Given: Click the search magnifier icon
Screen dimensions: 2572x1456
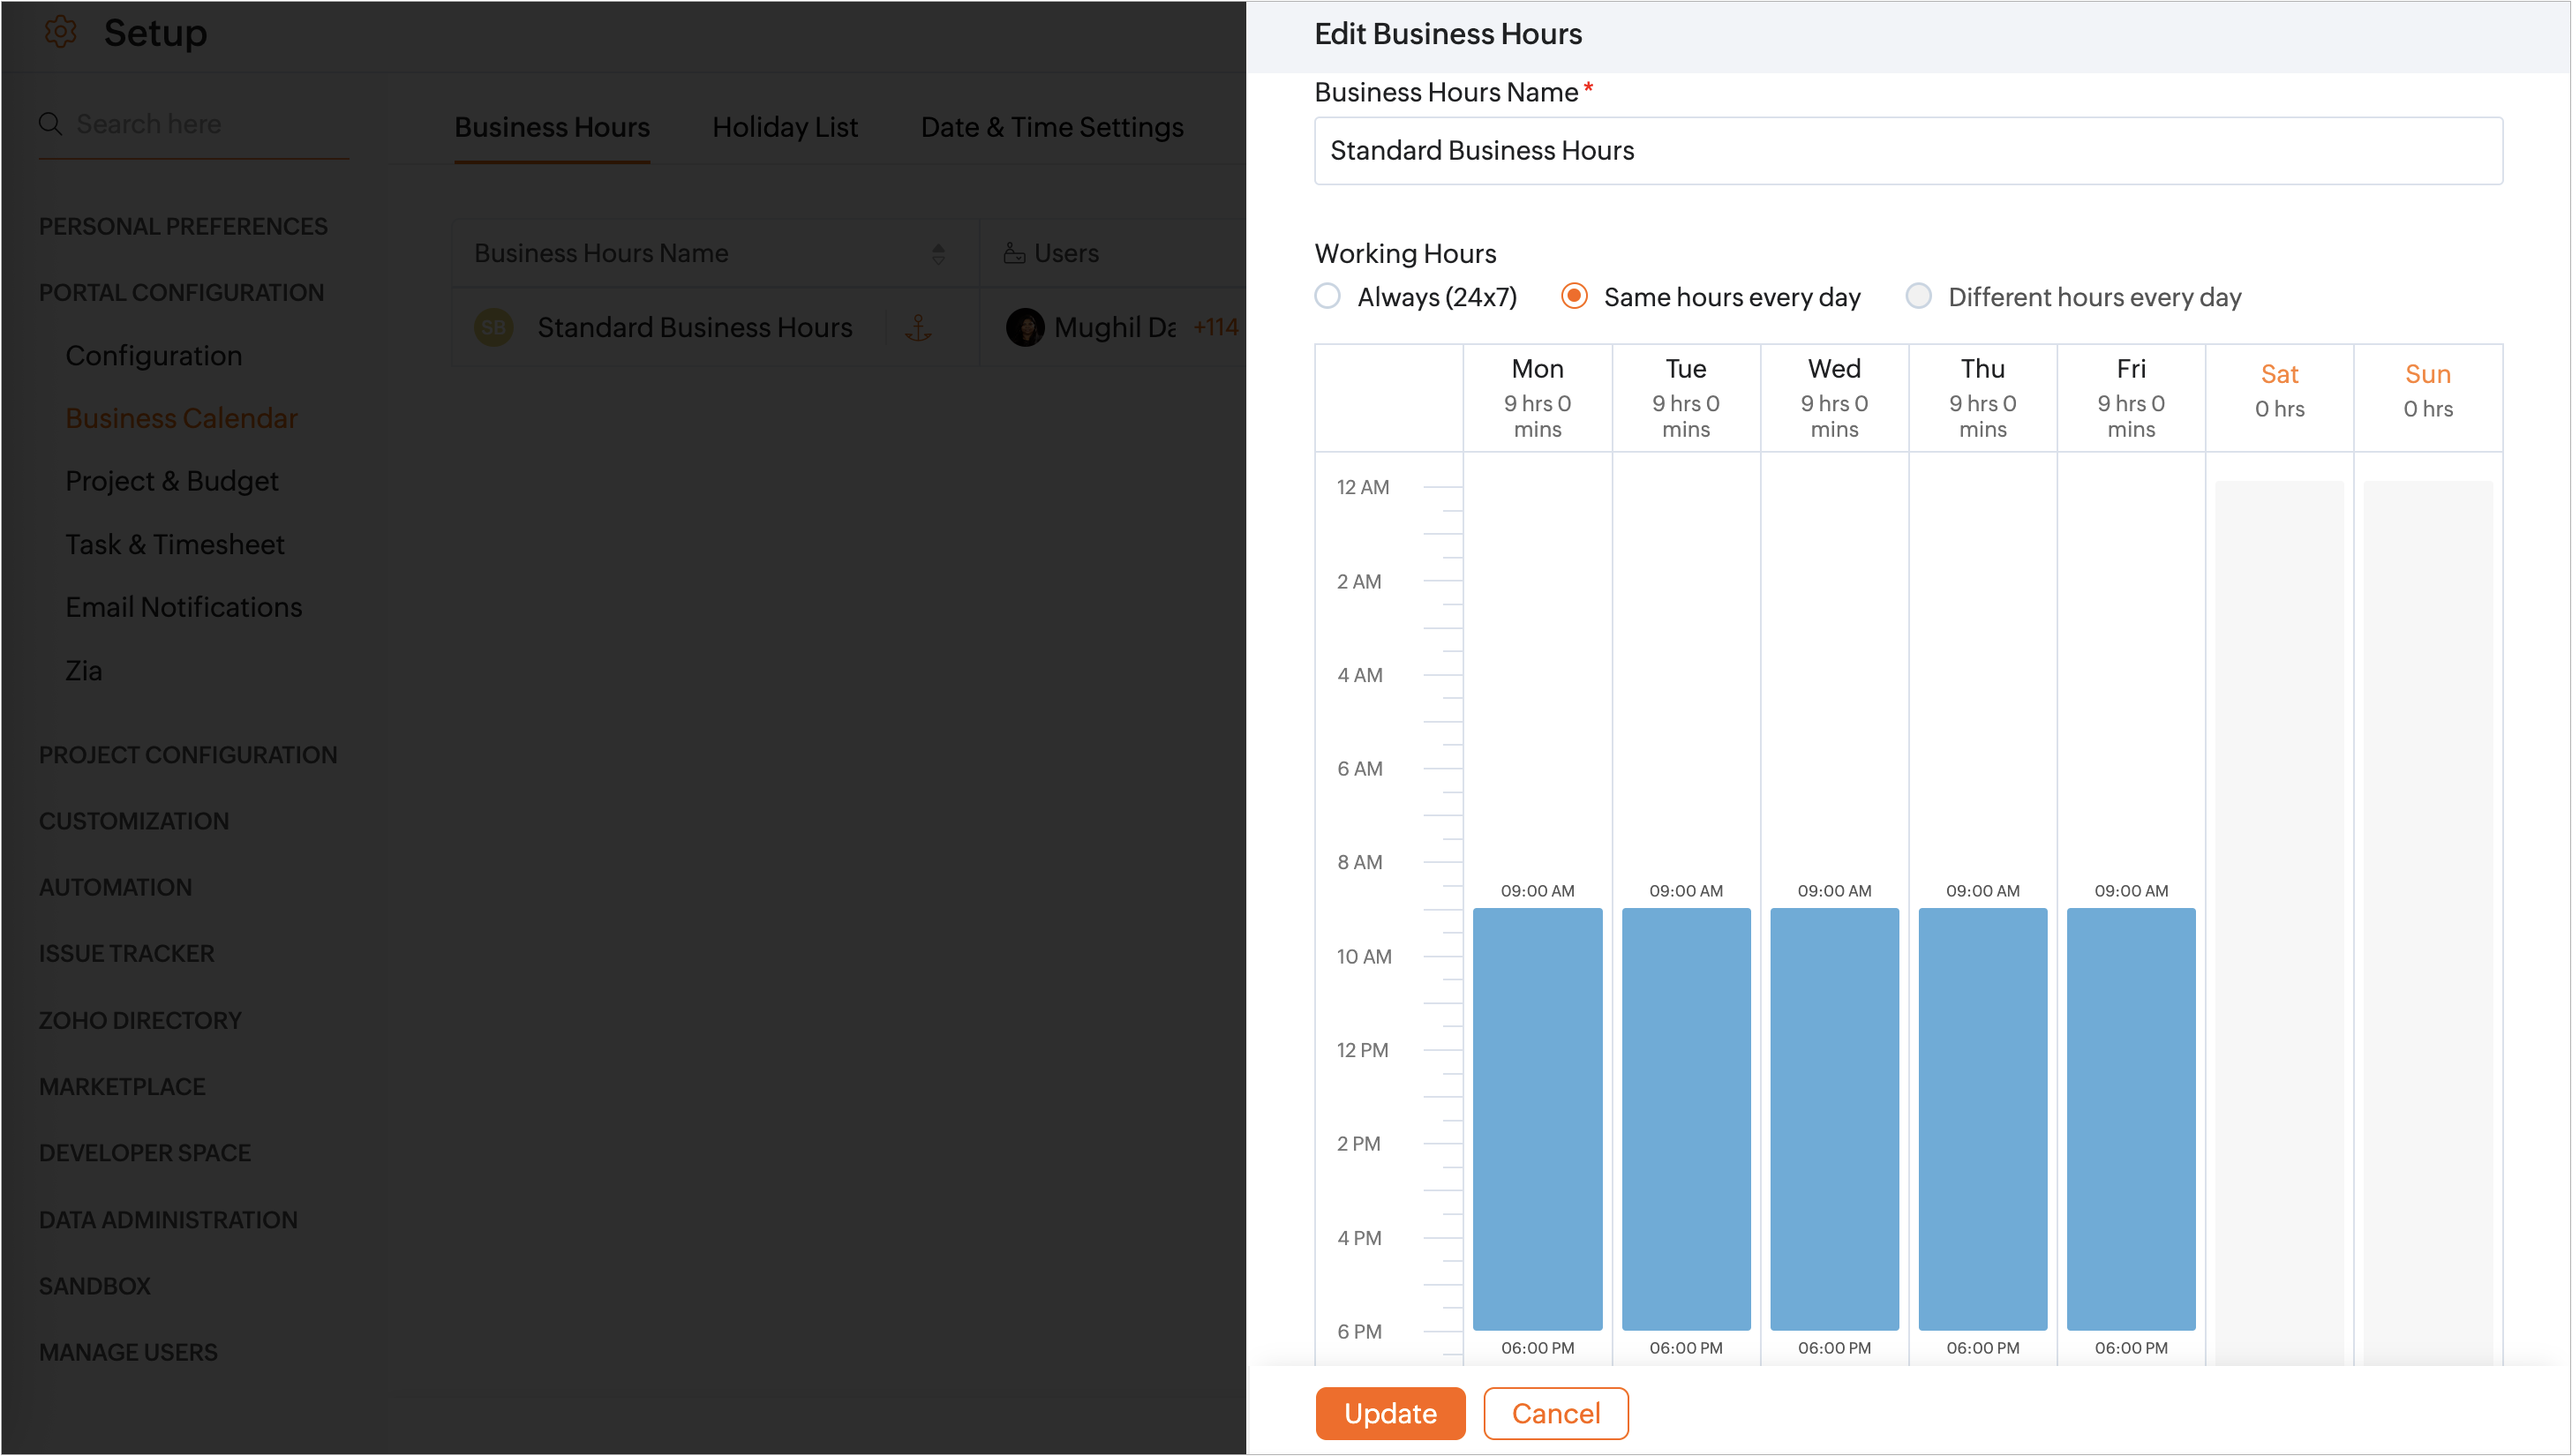Looking at the screenshot, I should pyautogui.click(x=50, y=124).
